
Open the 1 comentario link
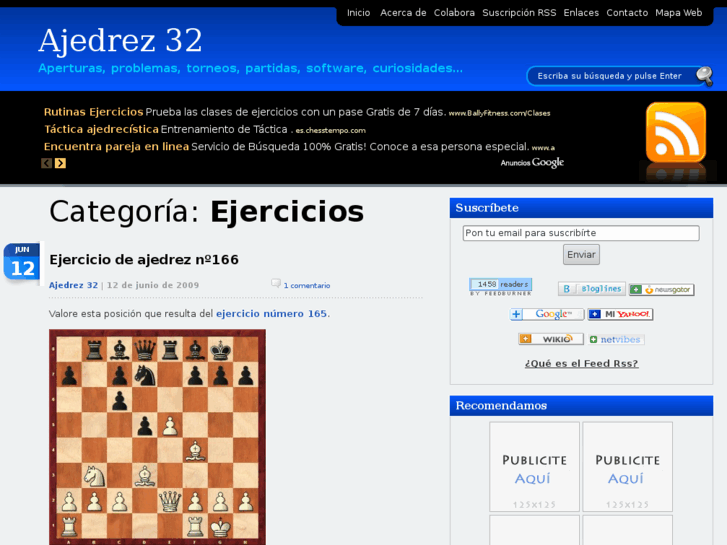tap(306, 285)
